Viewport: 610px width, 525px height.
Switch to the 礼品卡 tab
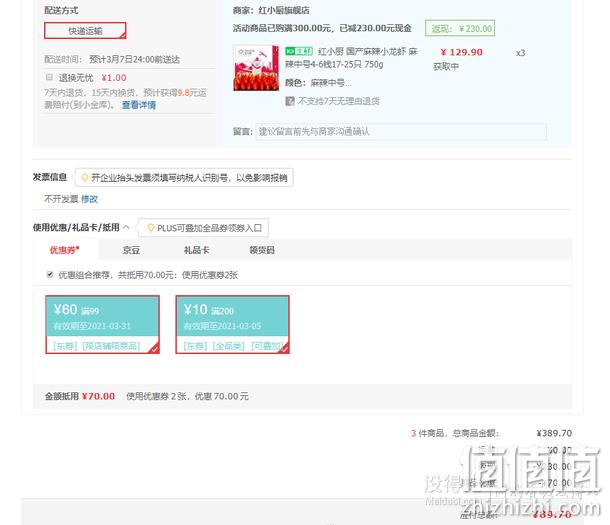[x=196, y=250]
